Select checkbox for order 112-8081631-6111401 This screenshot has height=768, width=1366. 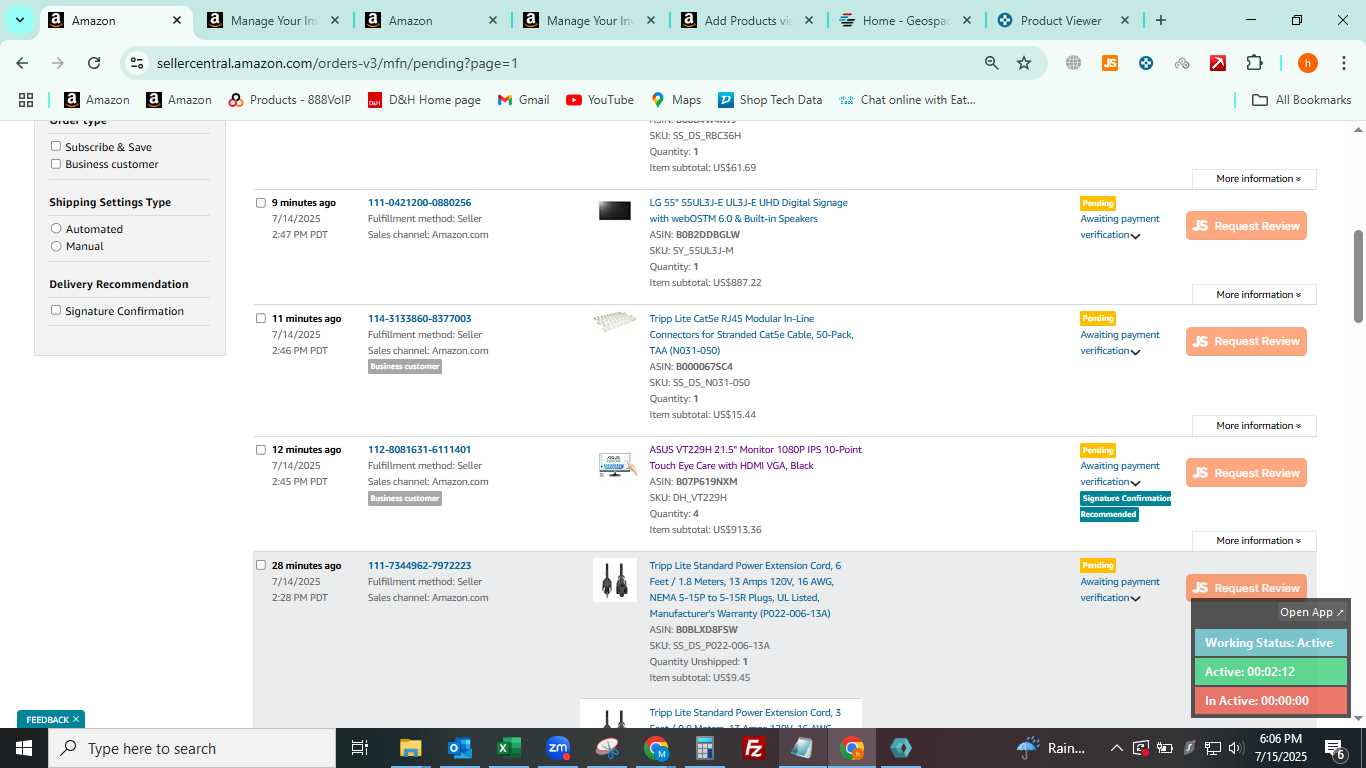click(261, 450)
